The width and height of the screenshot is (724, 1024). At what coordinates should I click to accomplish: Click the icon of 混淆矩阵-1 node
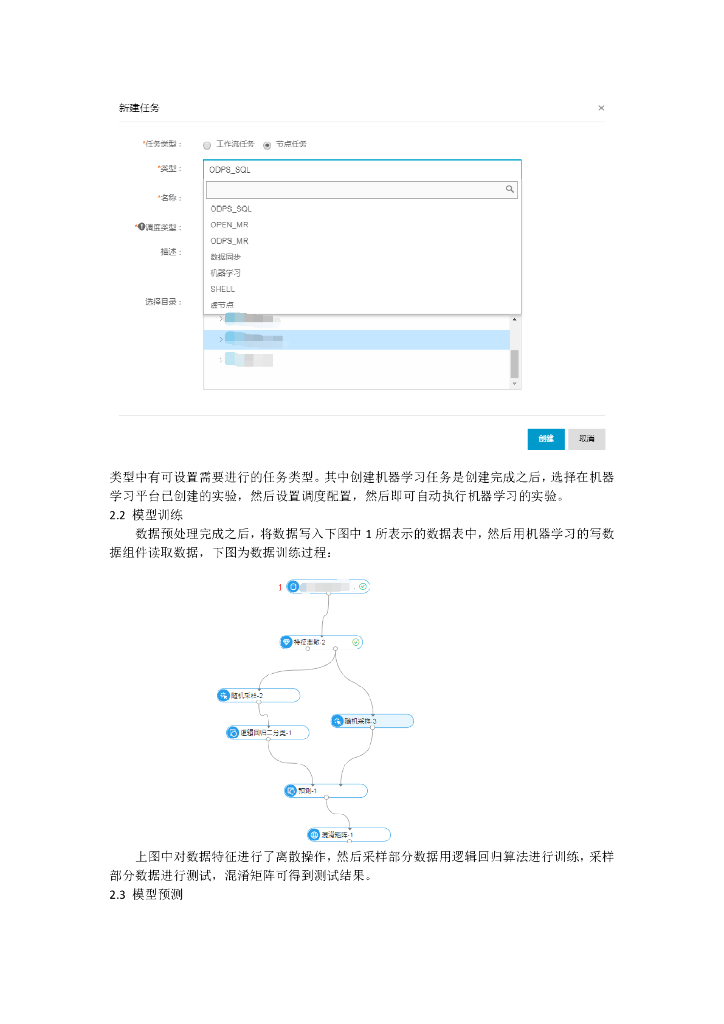314,835
